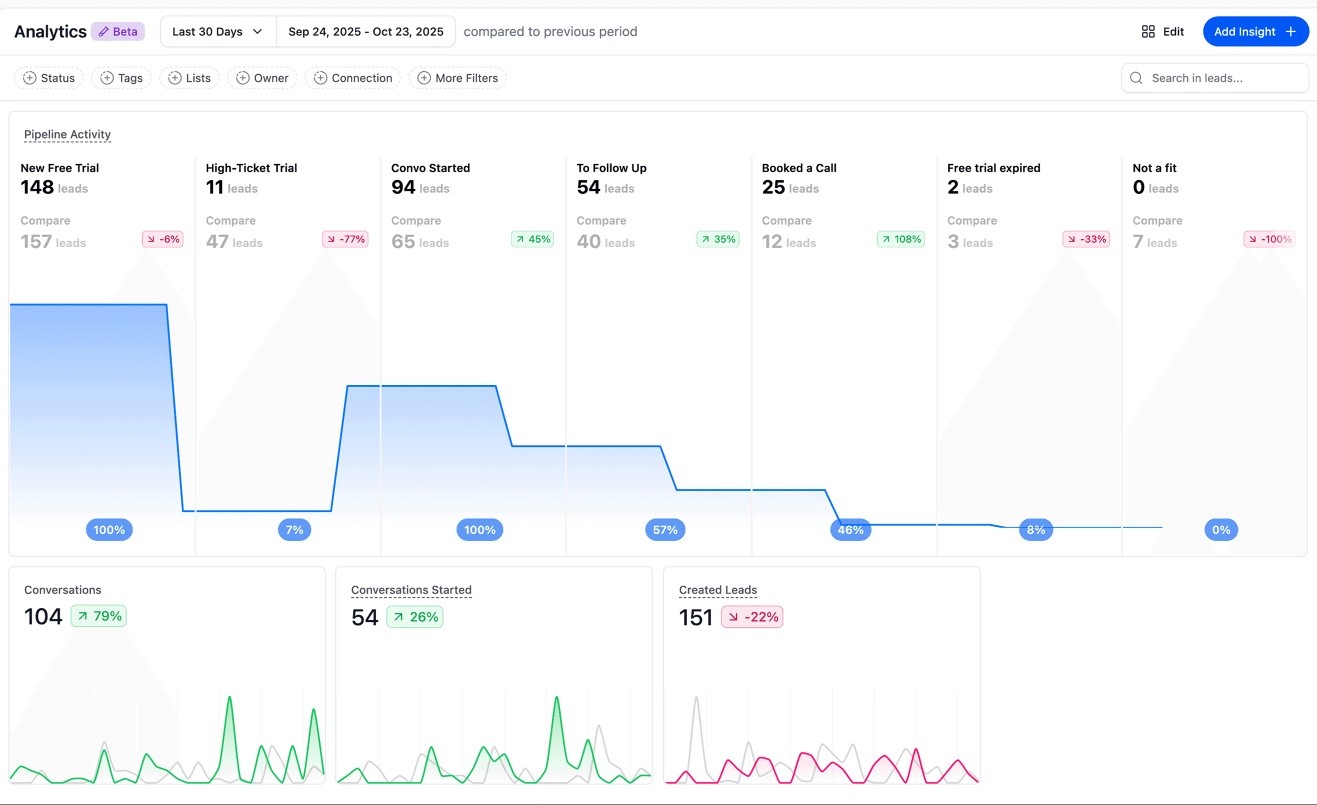Screen dimensions: 1317x805
Task: Click the 79% badge in Conversations
Action: click(99, 616)
